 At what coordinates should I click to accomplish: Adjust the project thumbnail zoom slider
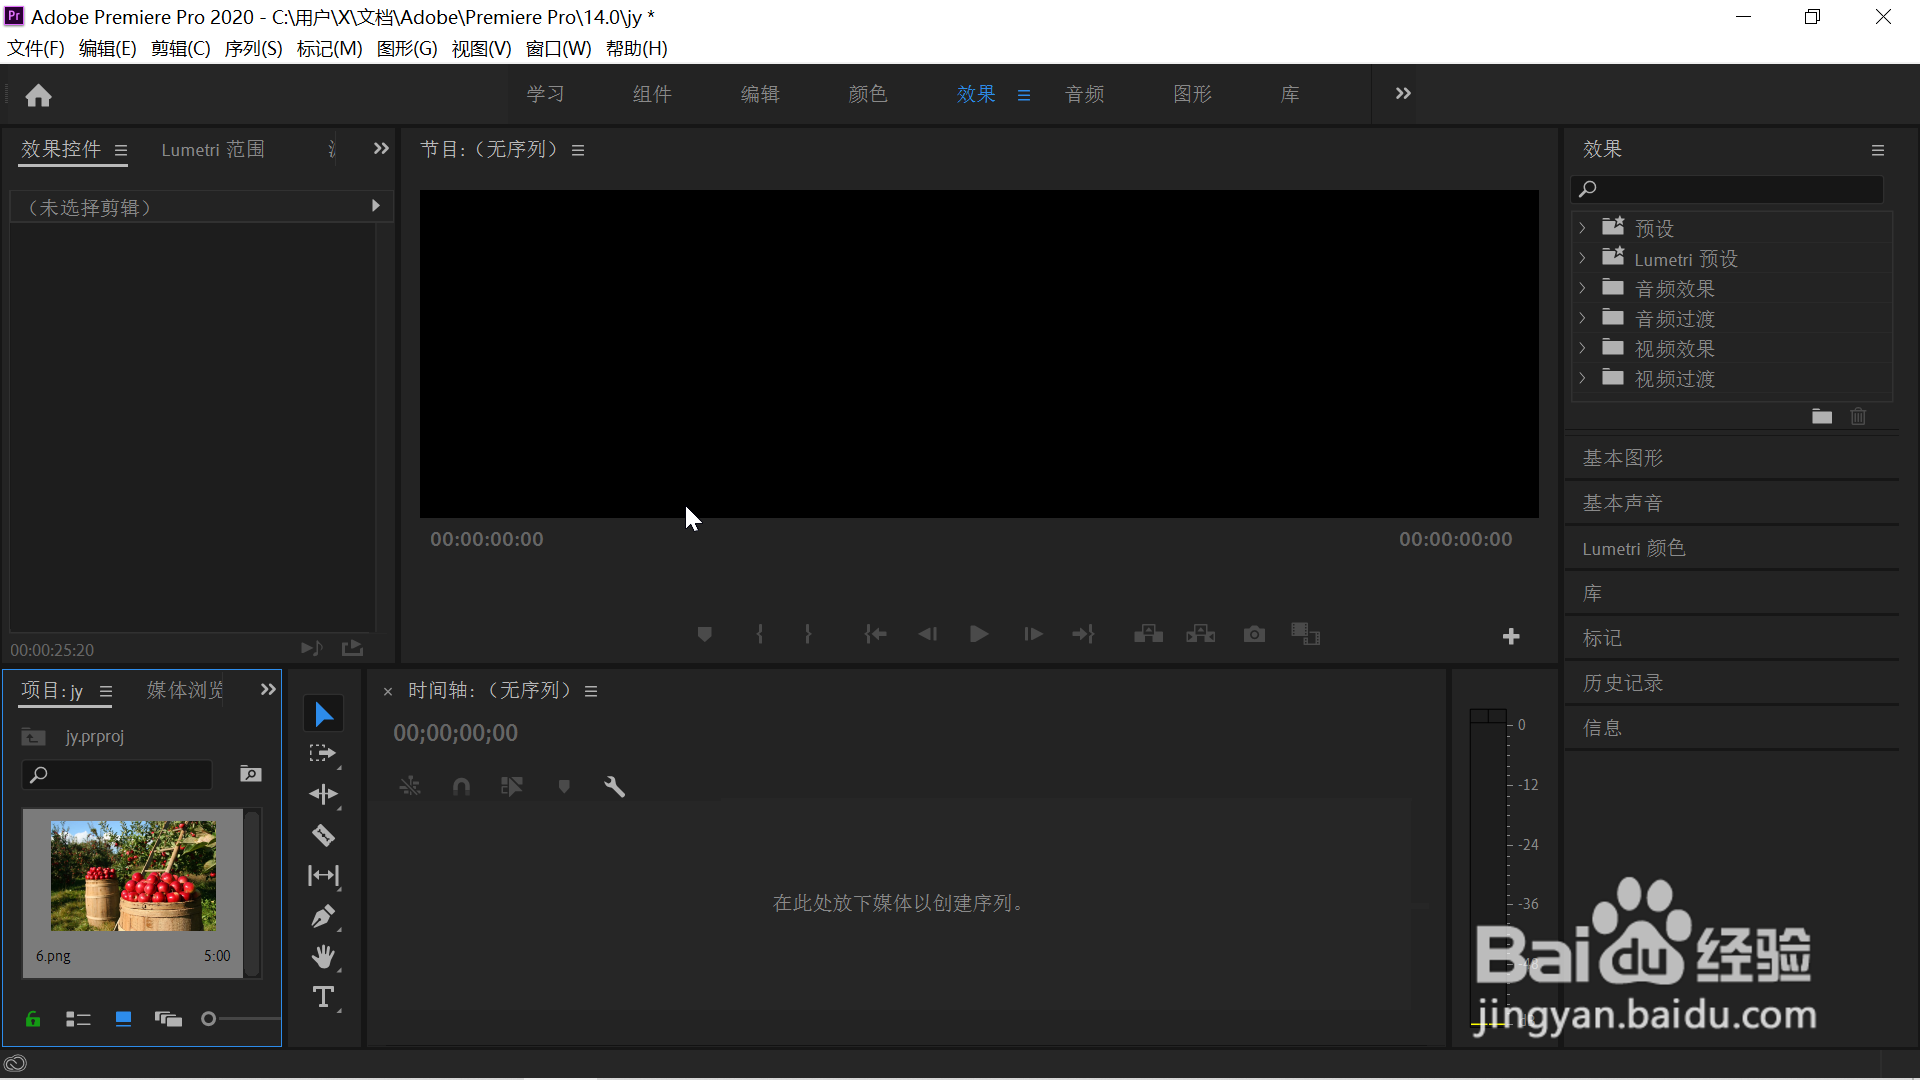209,1019
